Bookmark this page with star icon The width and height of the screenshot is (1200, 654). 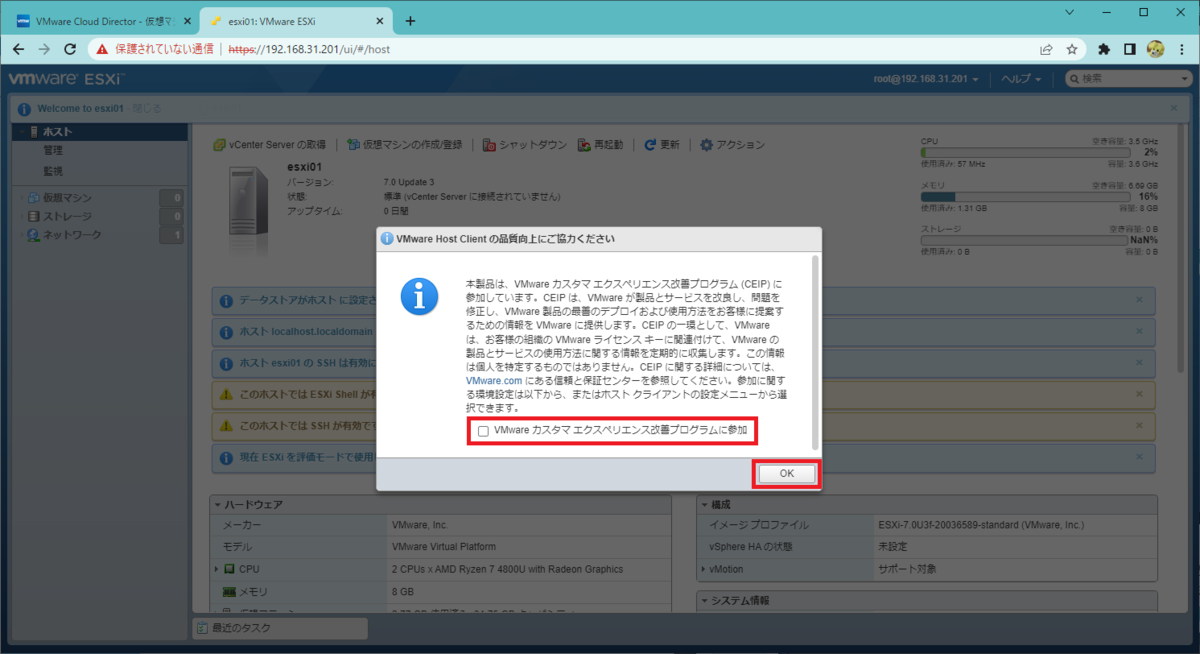[1072, 49]
